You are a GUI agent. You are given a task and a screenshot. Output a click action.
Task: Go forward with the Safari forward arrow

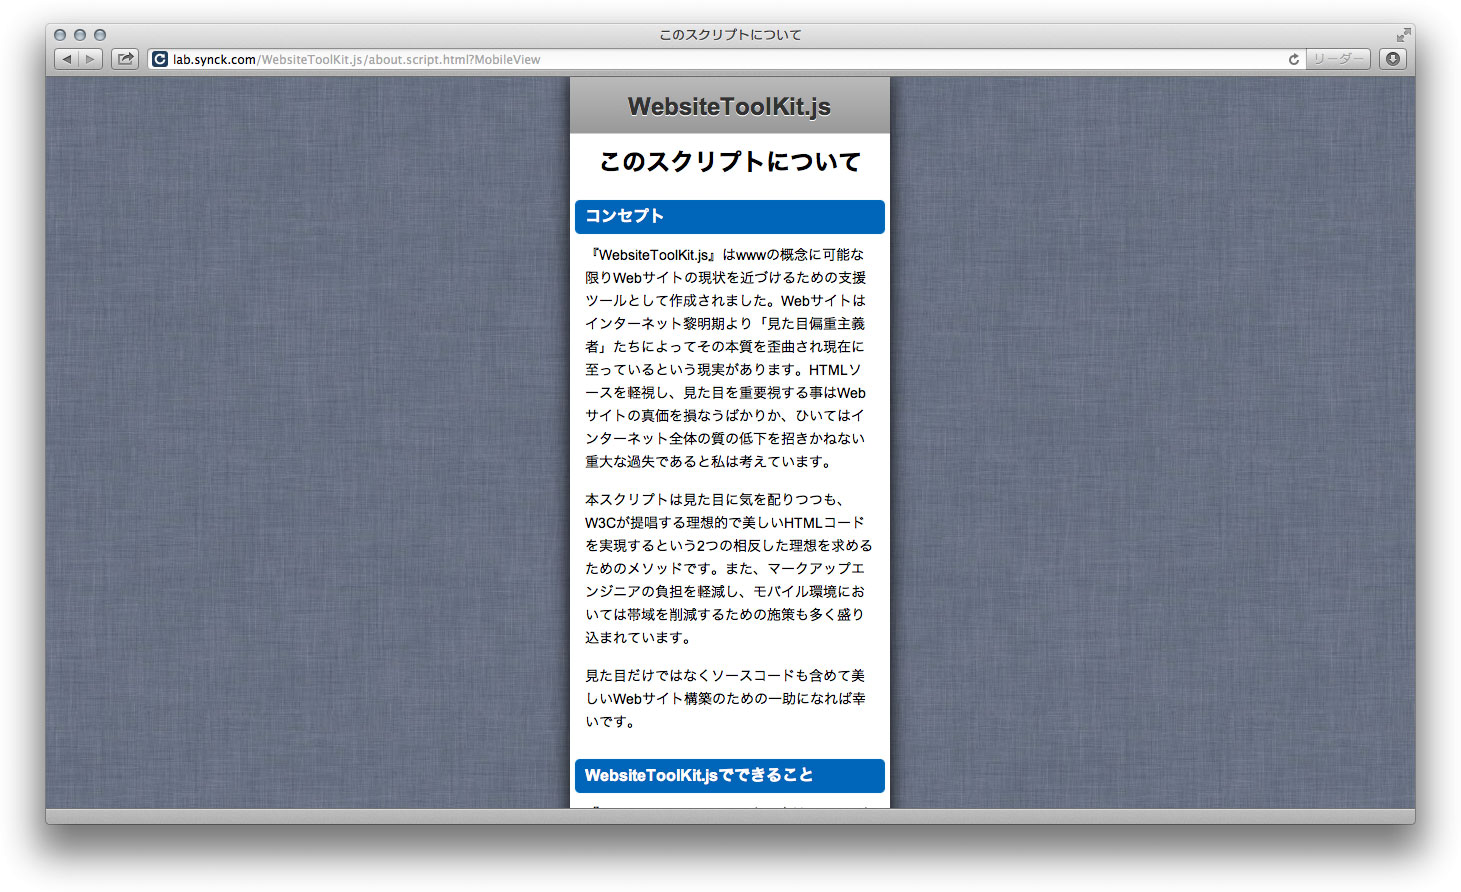[91, 59]
